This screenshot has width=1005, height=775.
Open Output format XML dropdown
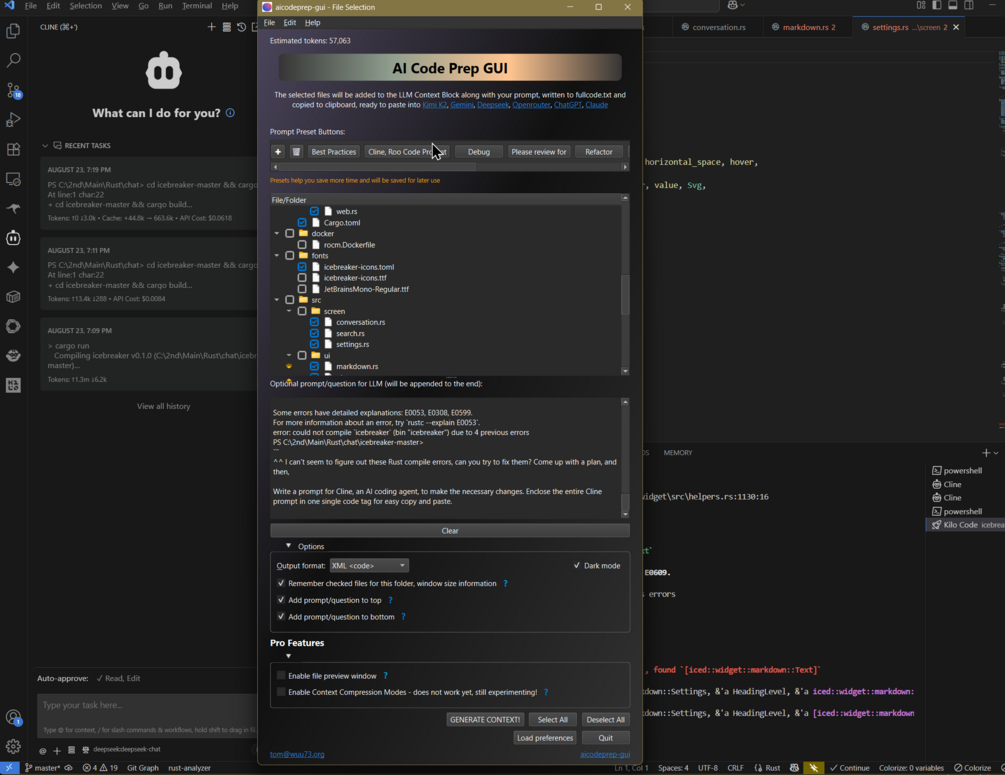(369, 565)
